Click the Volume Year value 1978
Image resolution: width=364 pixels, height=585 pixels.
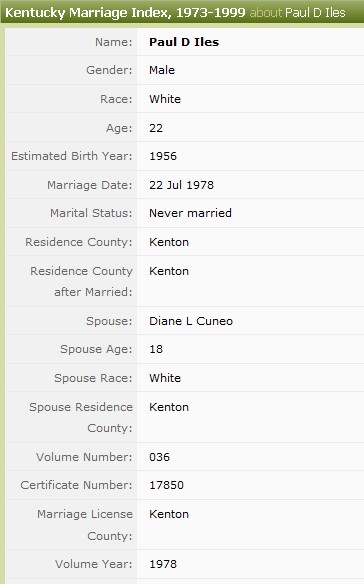tap(163, 564)
